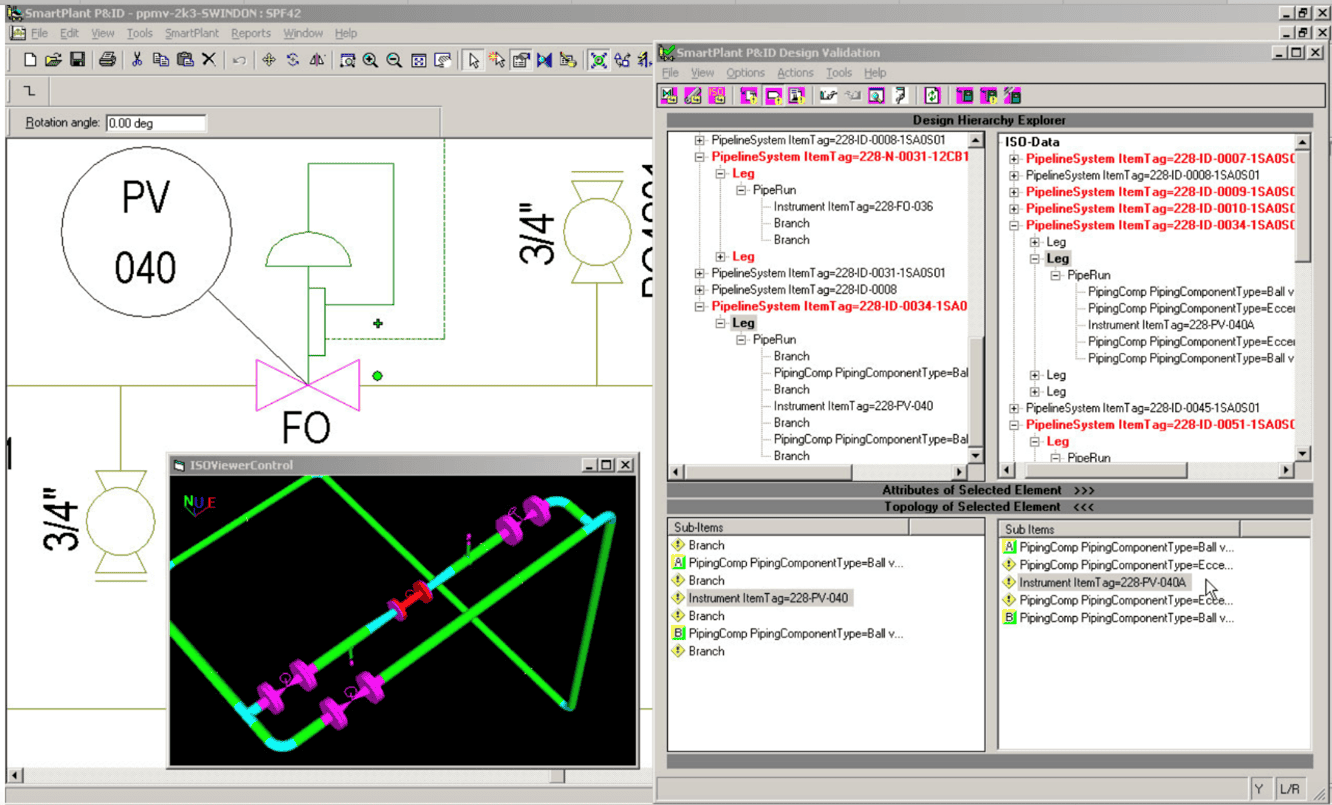Click the Refresh validation data icon

point(932,95)
